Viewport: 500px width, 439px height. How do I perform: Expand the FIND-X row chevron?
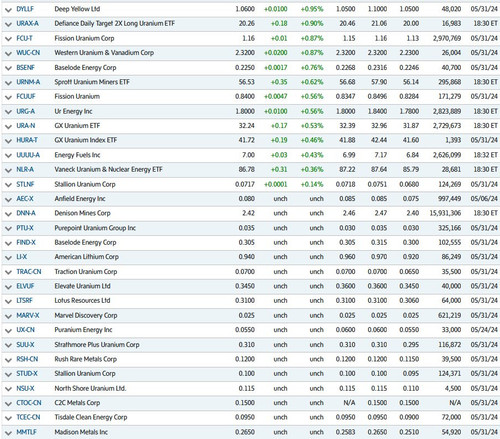coord(9,243)
